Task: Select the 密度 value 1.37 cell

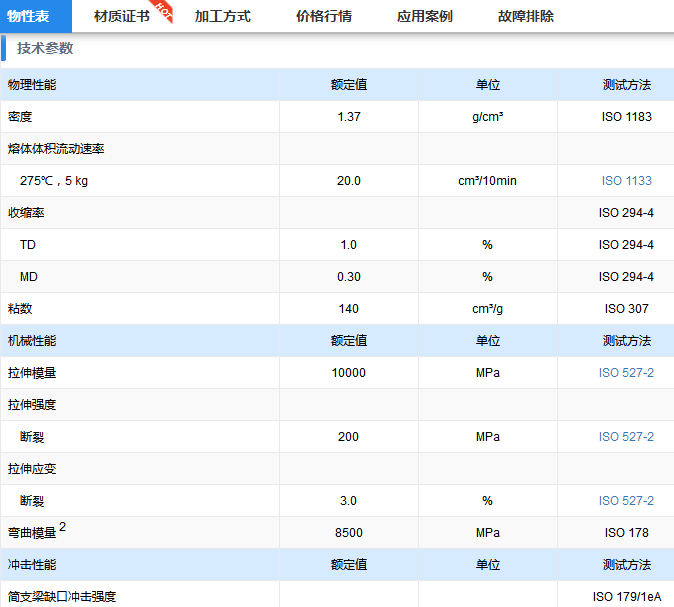Action: coord(349,117)
